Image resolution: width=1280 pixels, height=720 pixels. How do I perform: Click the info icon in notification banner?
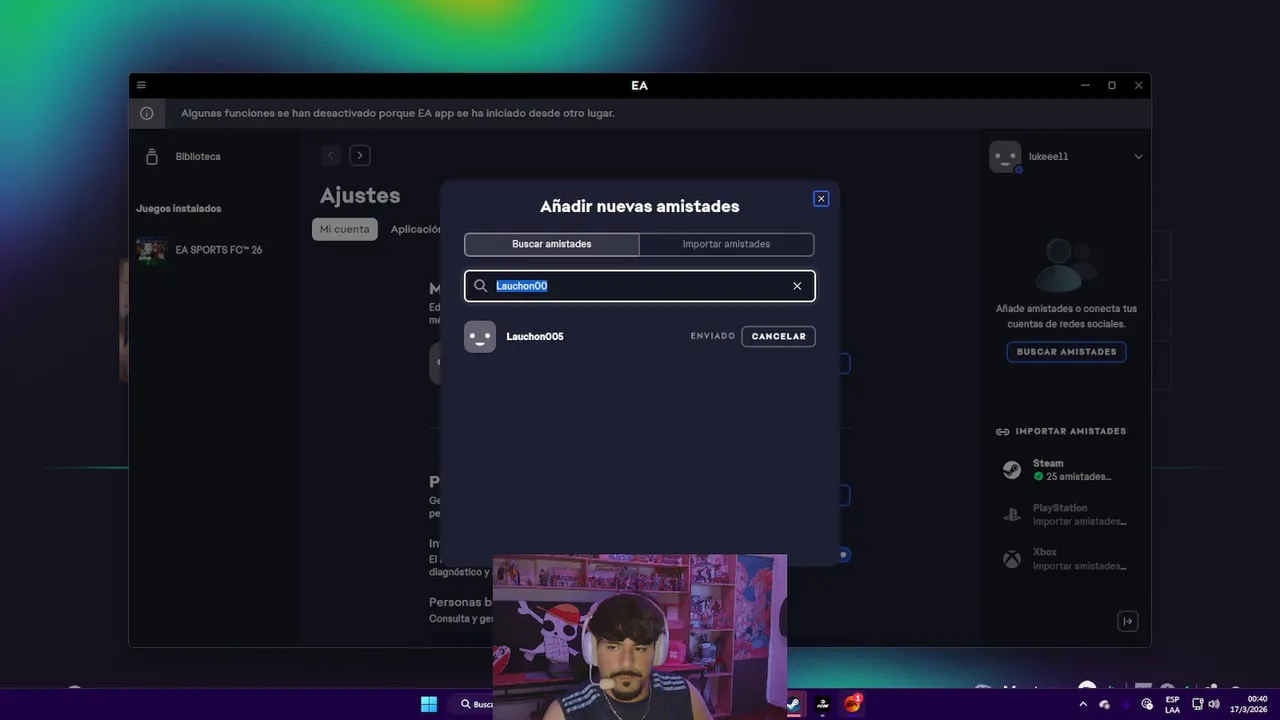pos(147,113)
